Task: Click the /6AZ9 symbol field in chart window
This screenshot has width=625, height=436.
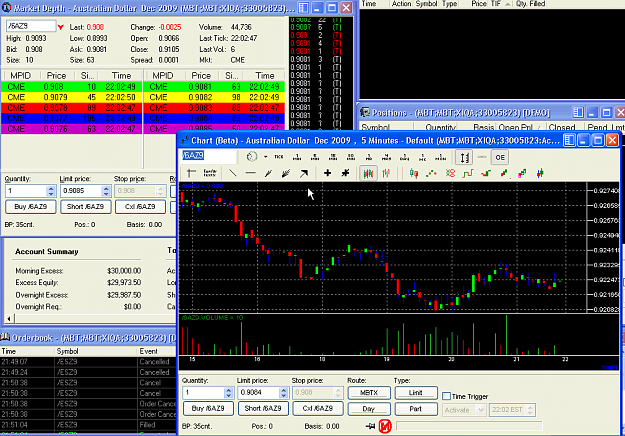Action: 209,156
